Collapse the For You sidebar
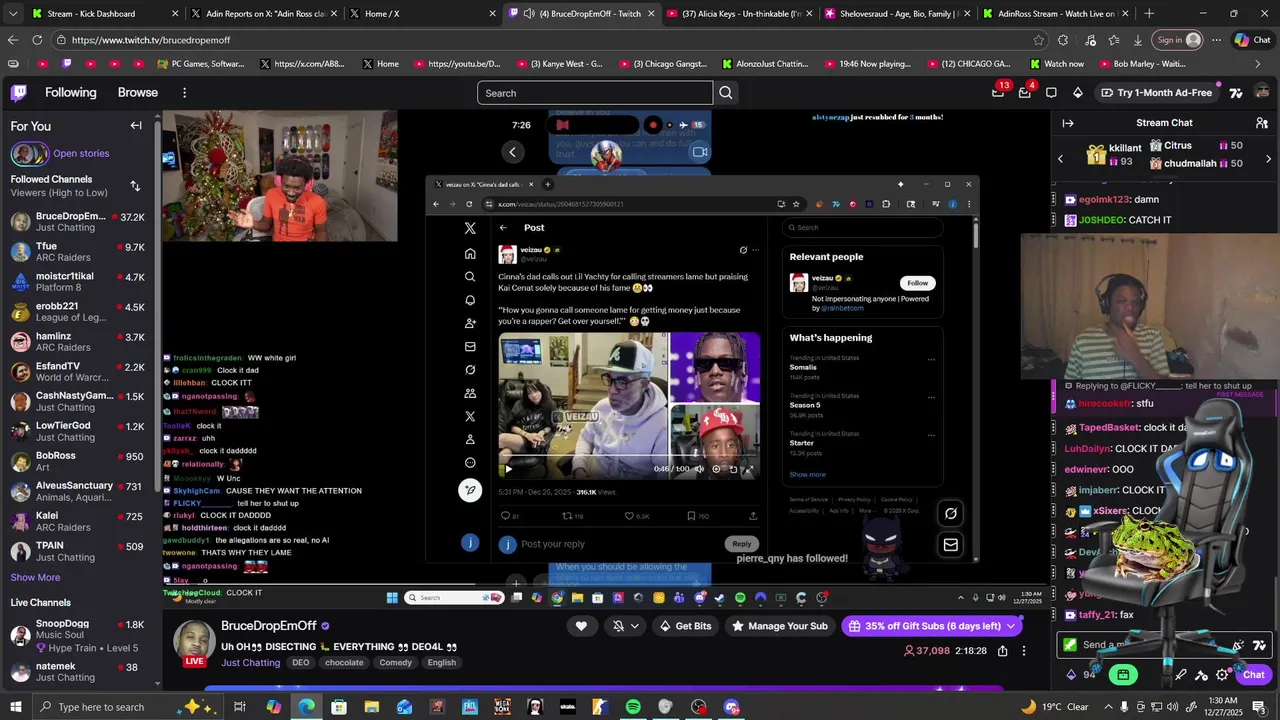This screenshot has height=720, width=1280. (136, 126)
